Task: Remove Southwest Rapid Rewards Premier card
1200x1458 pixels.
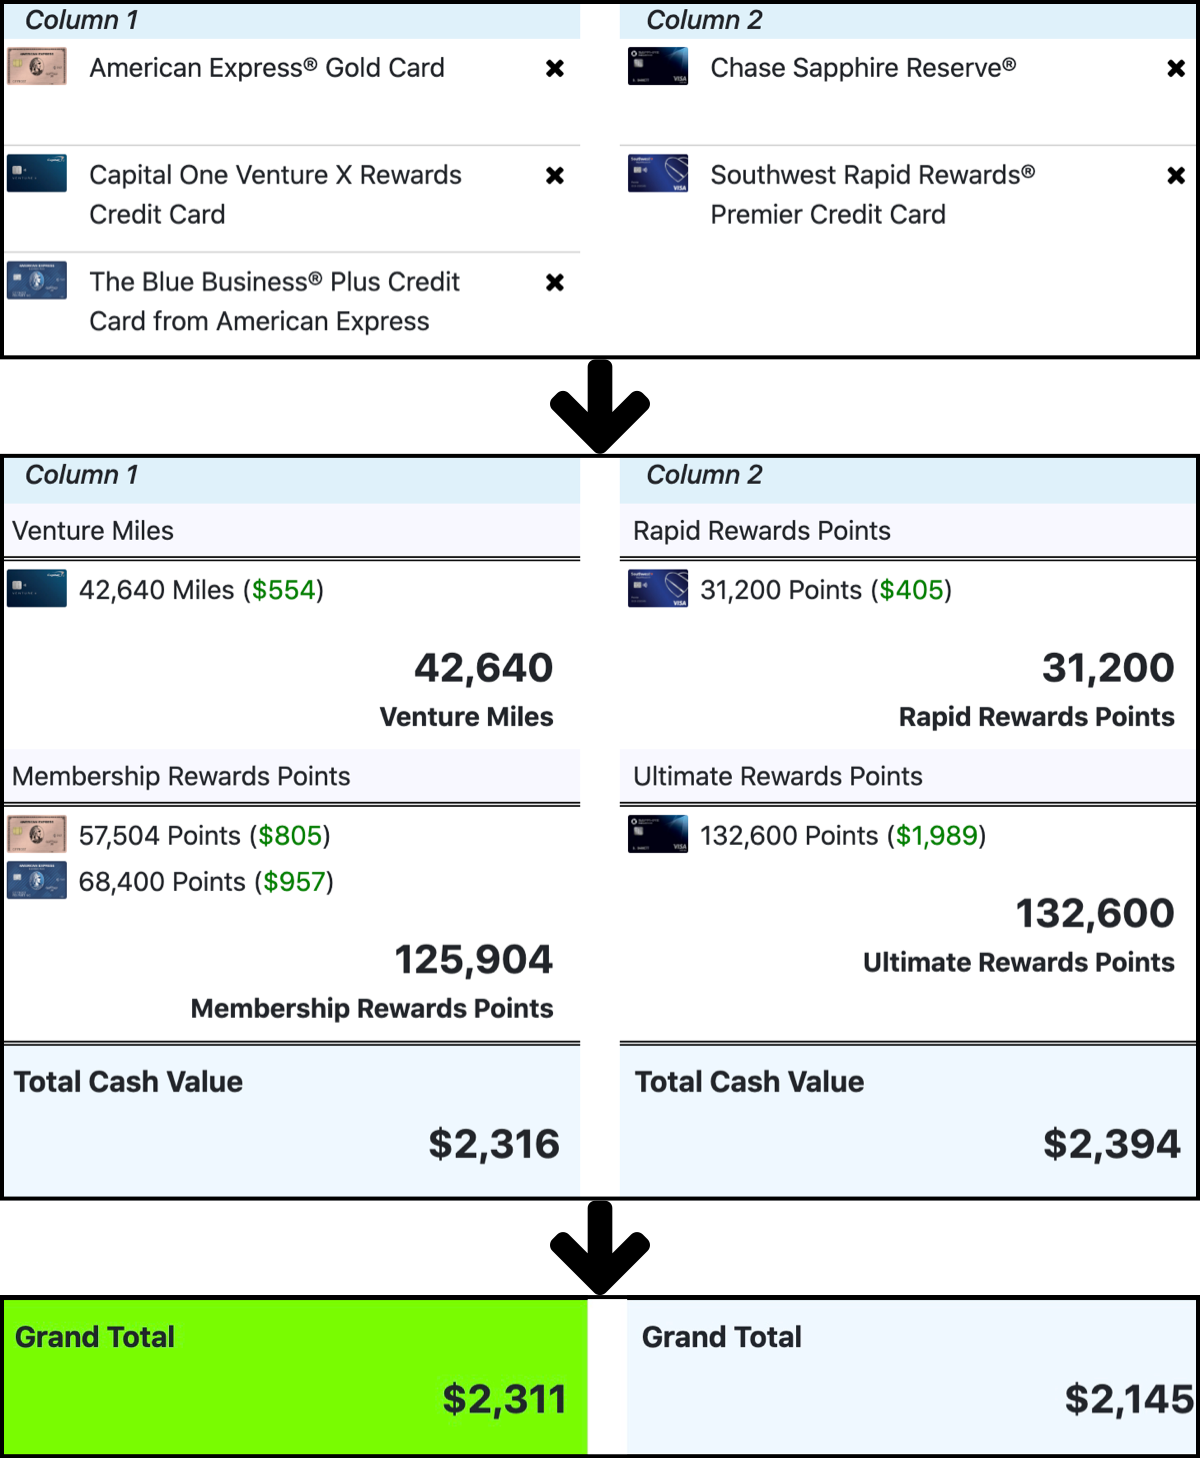Action: pyautogui.click(x=1176, y=175)
